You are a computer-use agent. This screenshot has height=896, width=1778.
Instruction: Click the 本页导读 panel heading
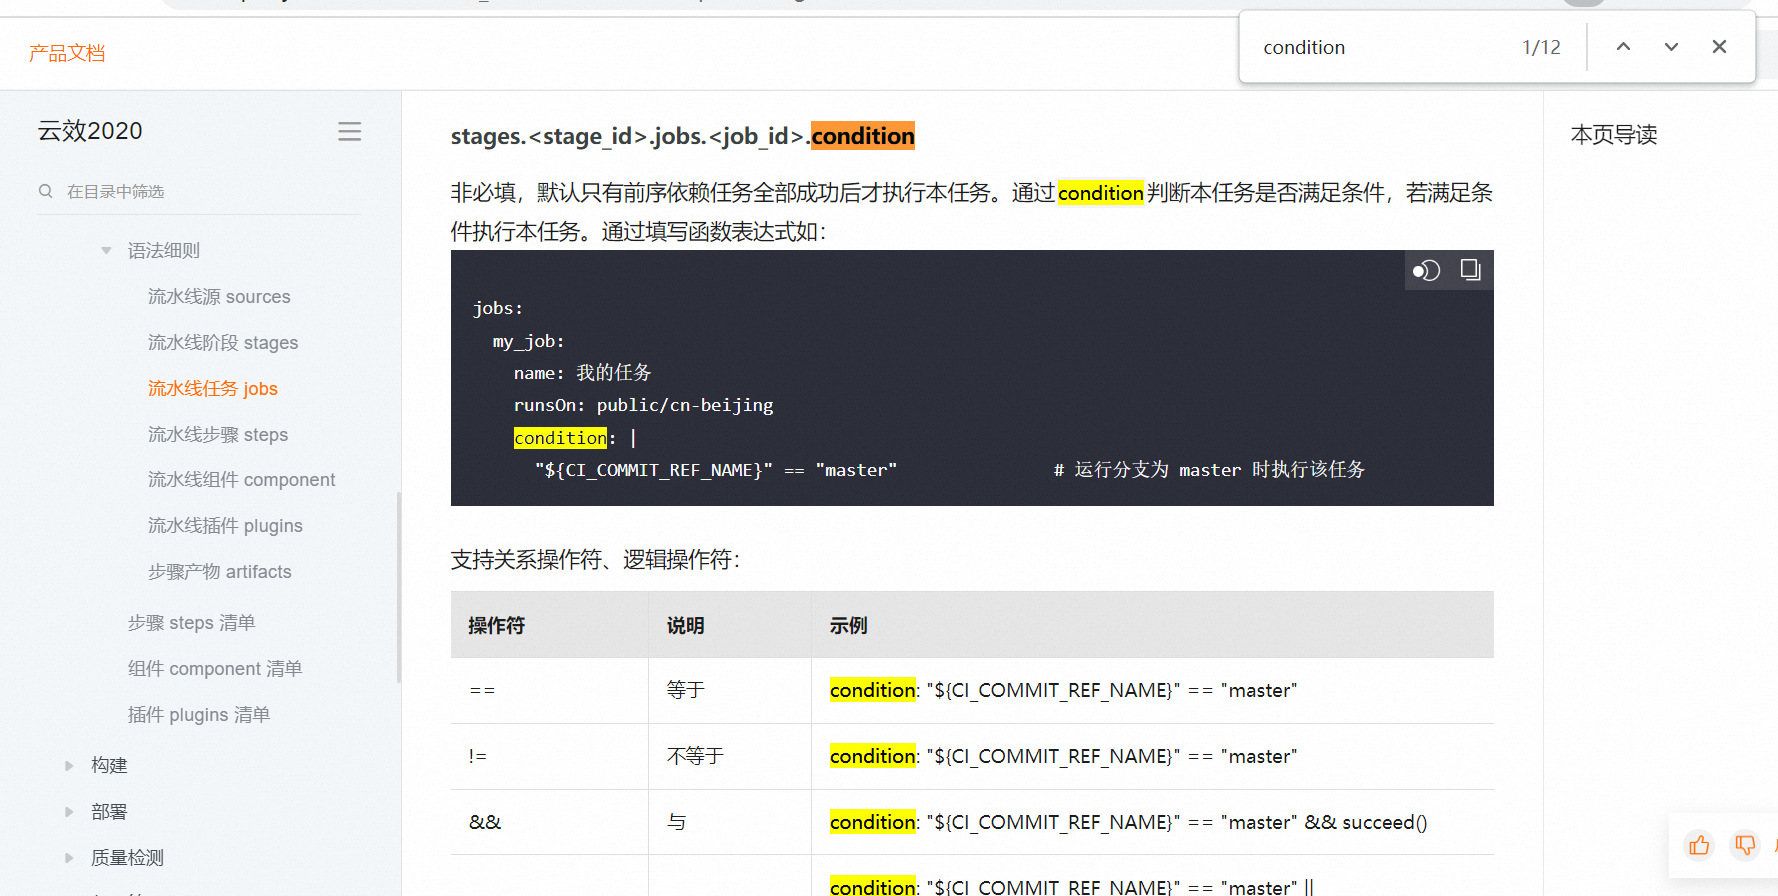[x=1614, y=135]
